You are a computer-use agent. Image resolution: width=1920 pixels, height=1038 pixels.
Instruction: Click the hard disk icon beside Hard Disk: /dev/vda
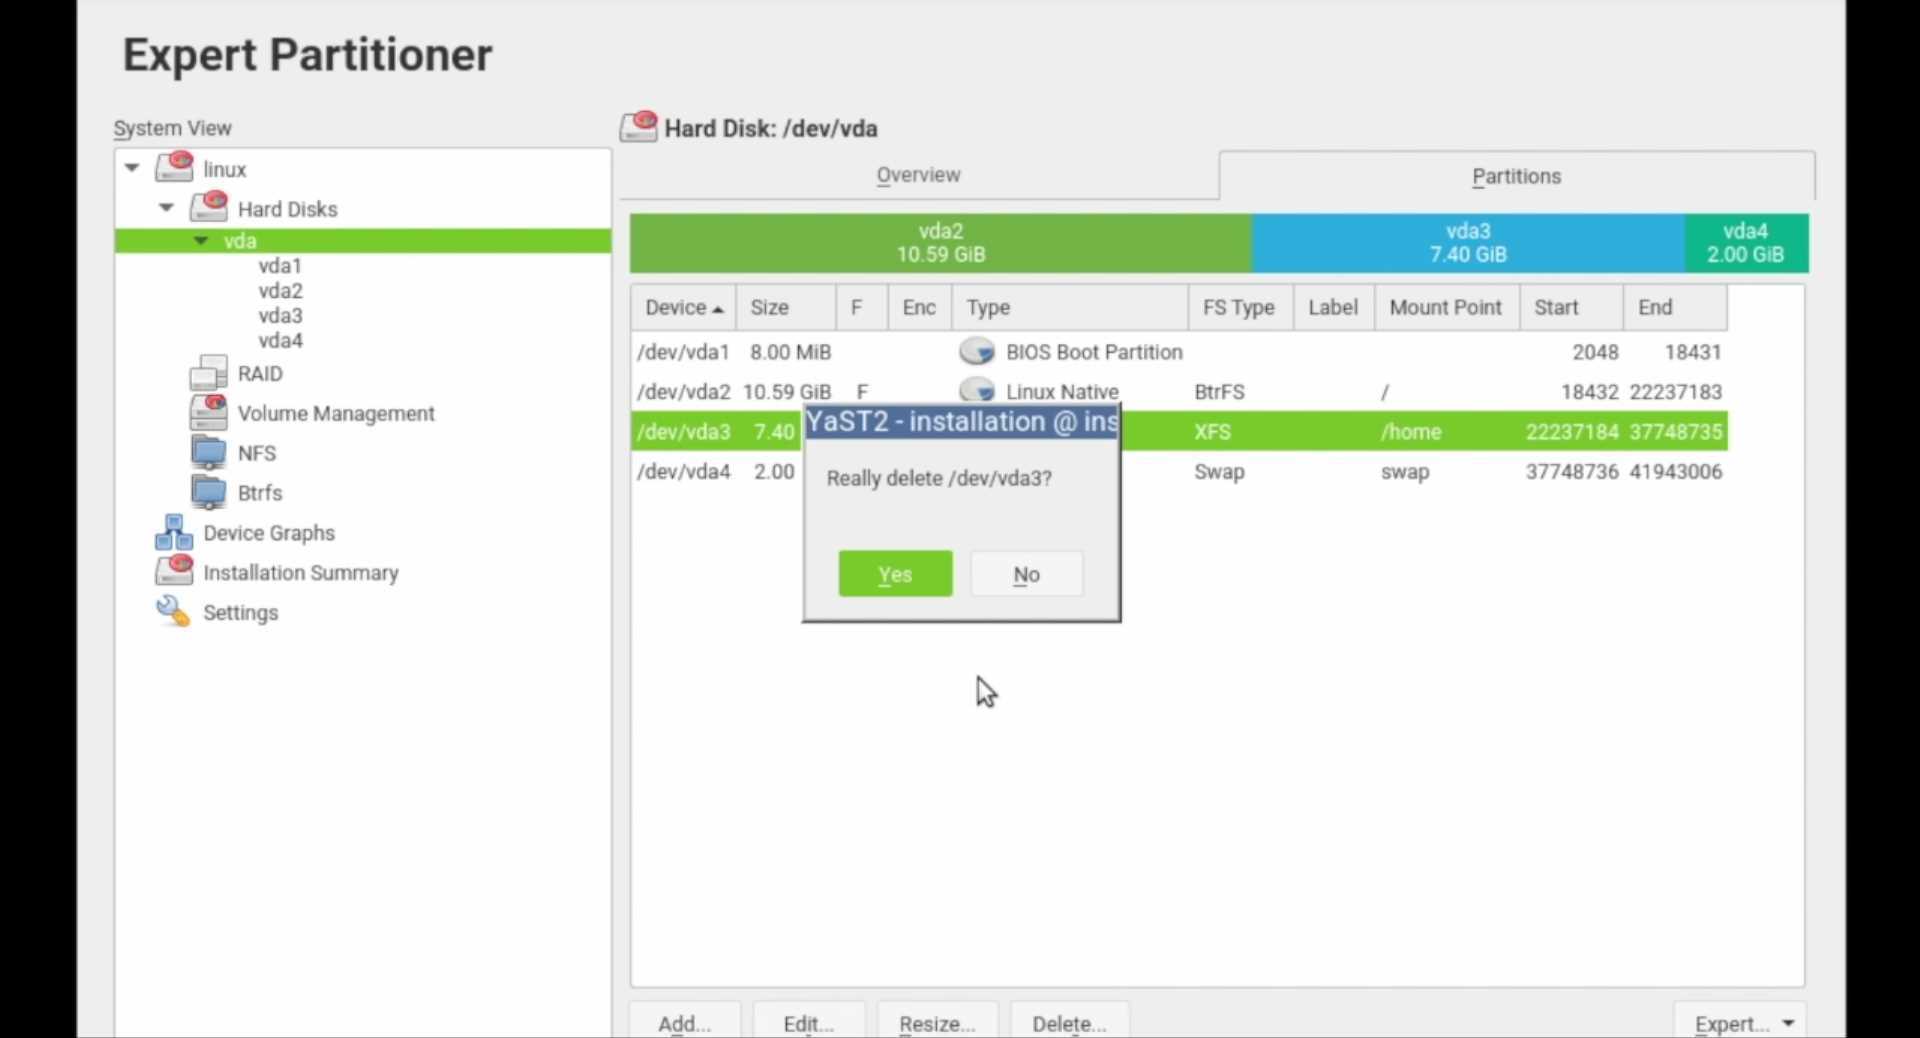pyautogui.click(x=638, y=127)
